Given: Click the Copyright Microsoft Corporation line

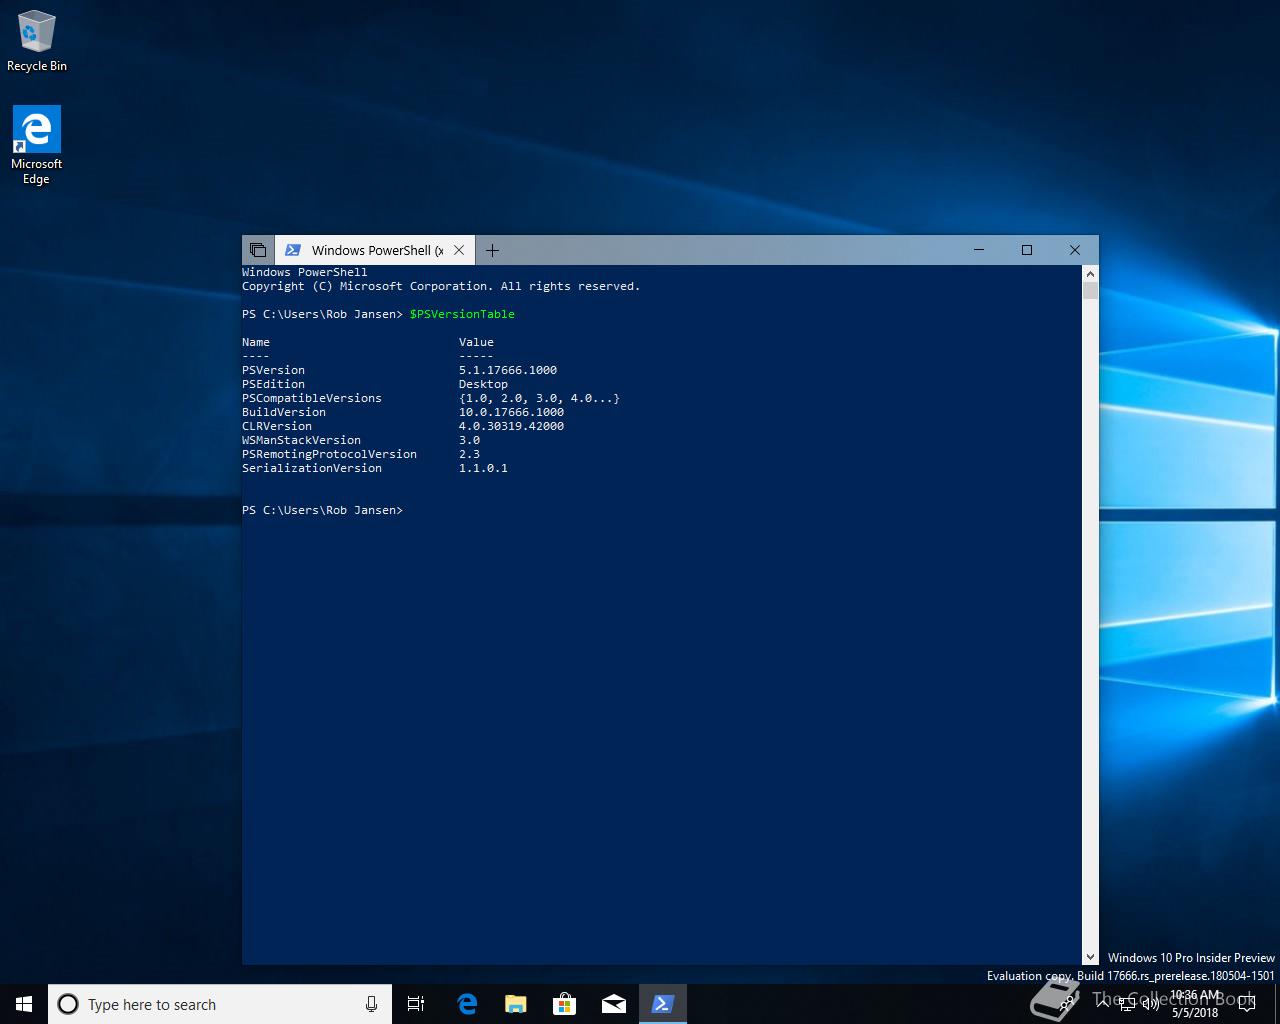Looking at the screenshot, I should 441,286.
